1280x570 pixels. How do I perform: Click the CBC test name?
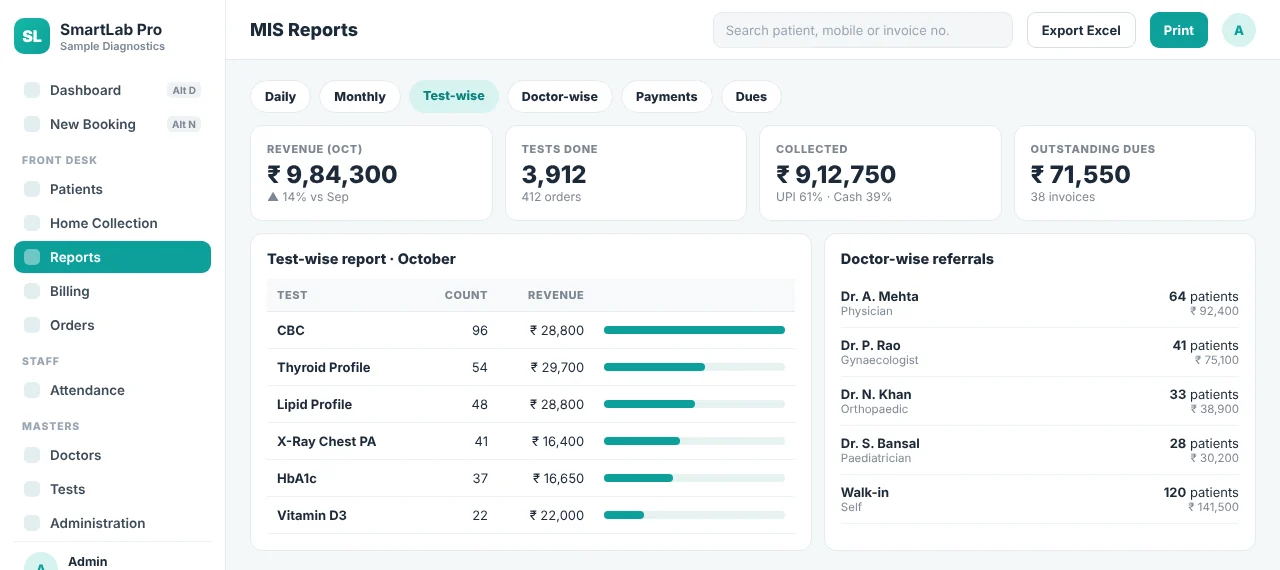291,330
